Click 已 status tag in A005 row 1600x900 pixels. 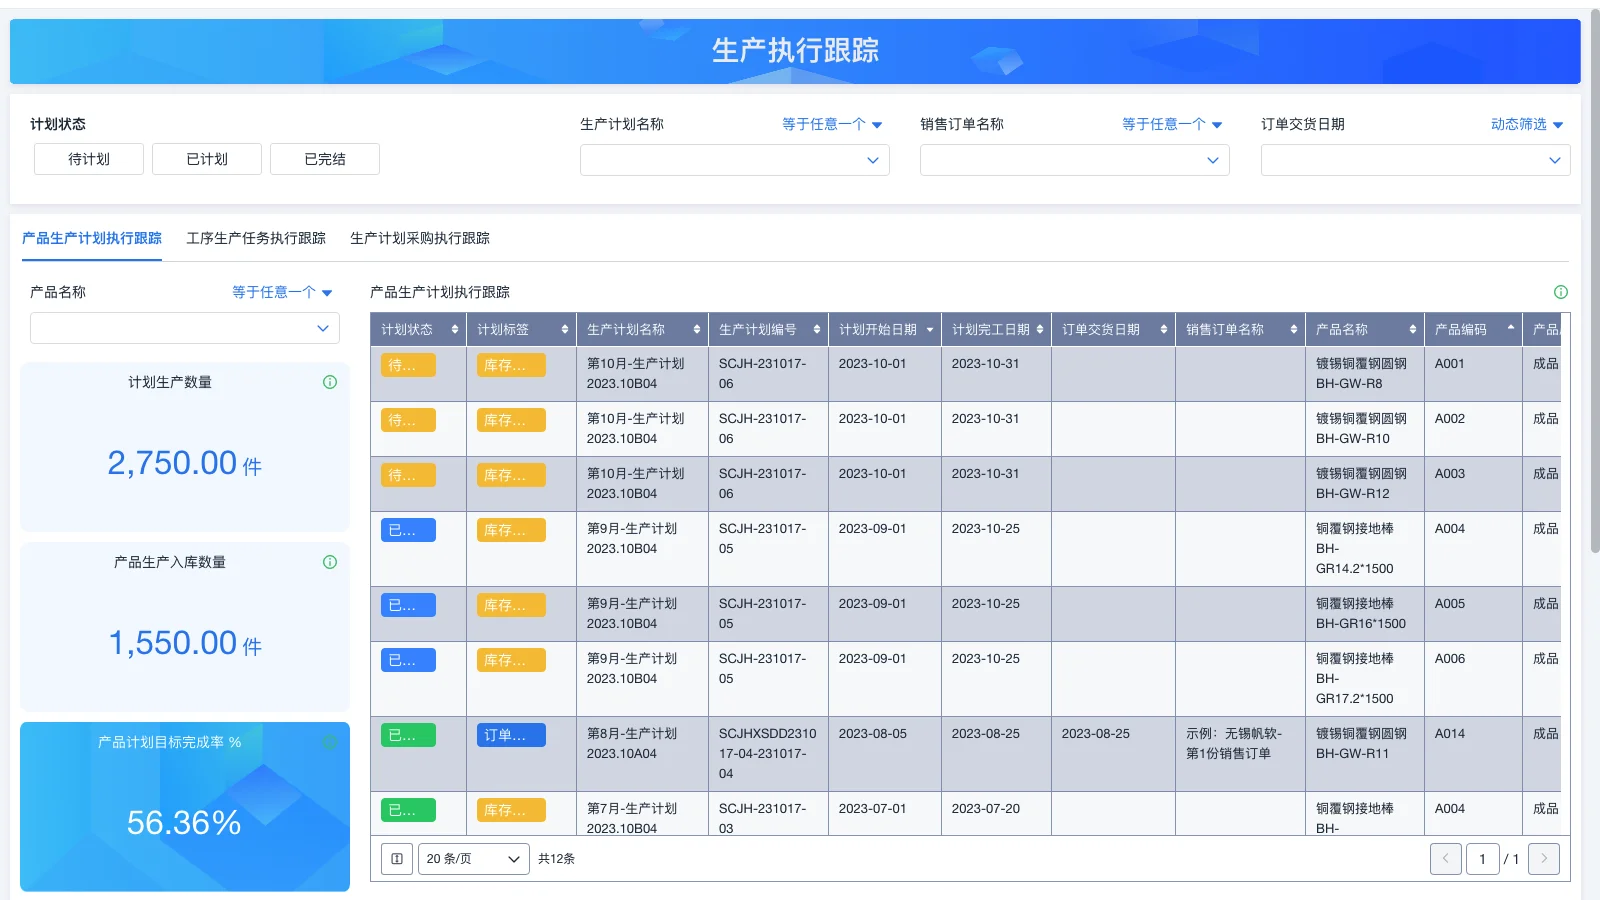pyautogui.click(x=408, y=605)
